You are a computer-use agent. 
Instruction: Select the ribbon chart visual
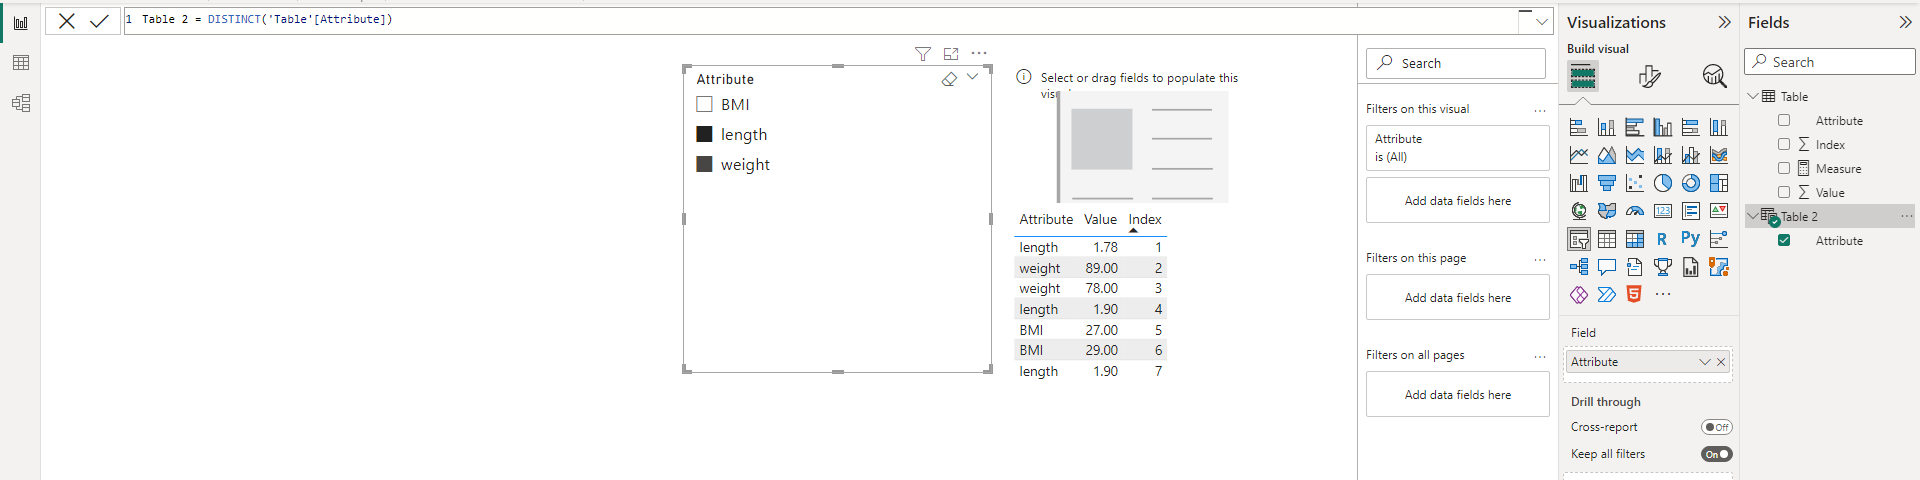[1719, 155]
